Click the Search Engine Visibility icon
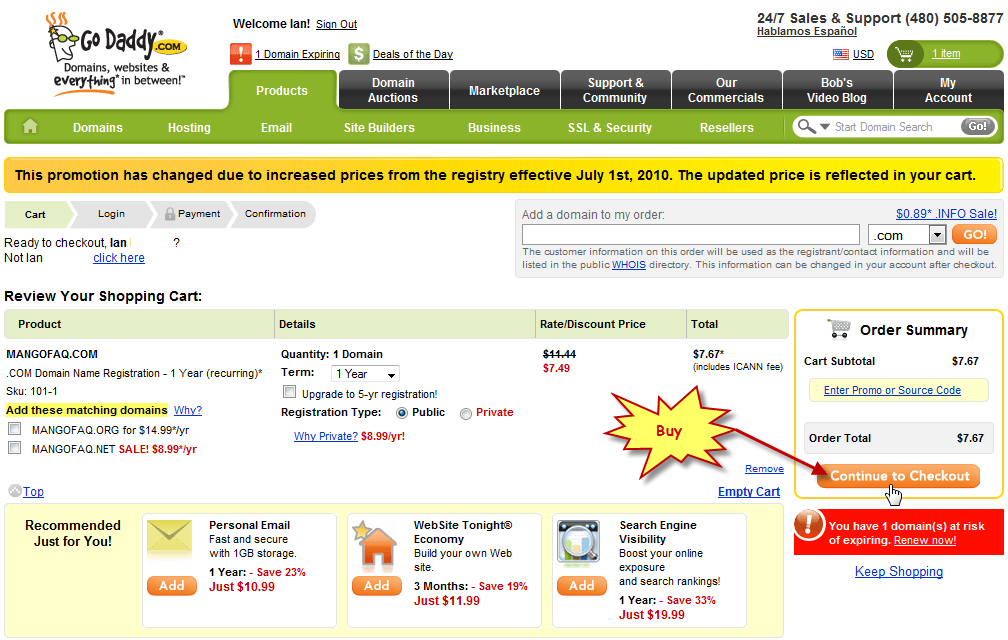This screenshot has width=1008, height=640. tap(579, 542)
